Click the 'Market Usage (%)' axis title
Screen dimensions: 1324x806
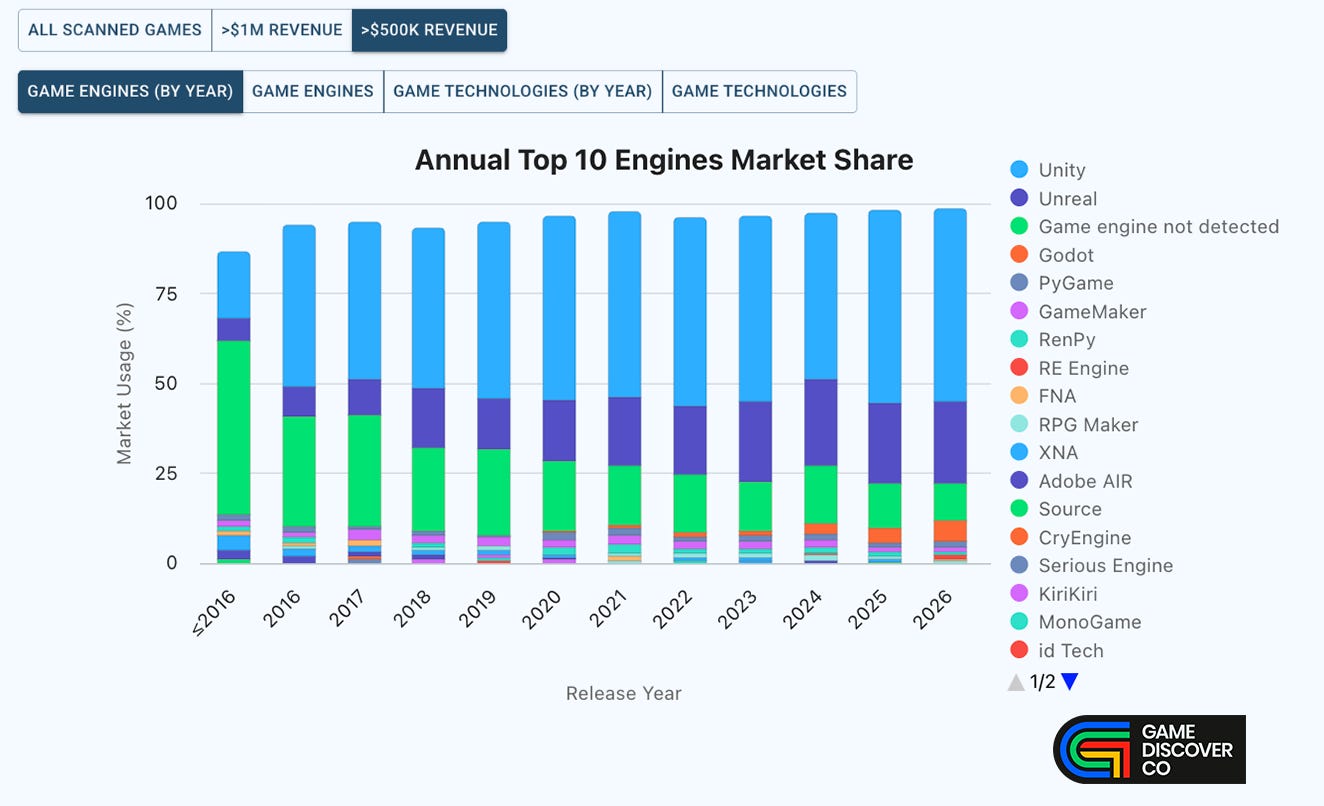[124, 383]
